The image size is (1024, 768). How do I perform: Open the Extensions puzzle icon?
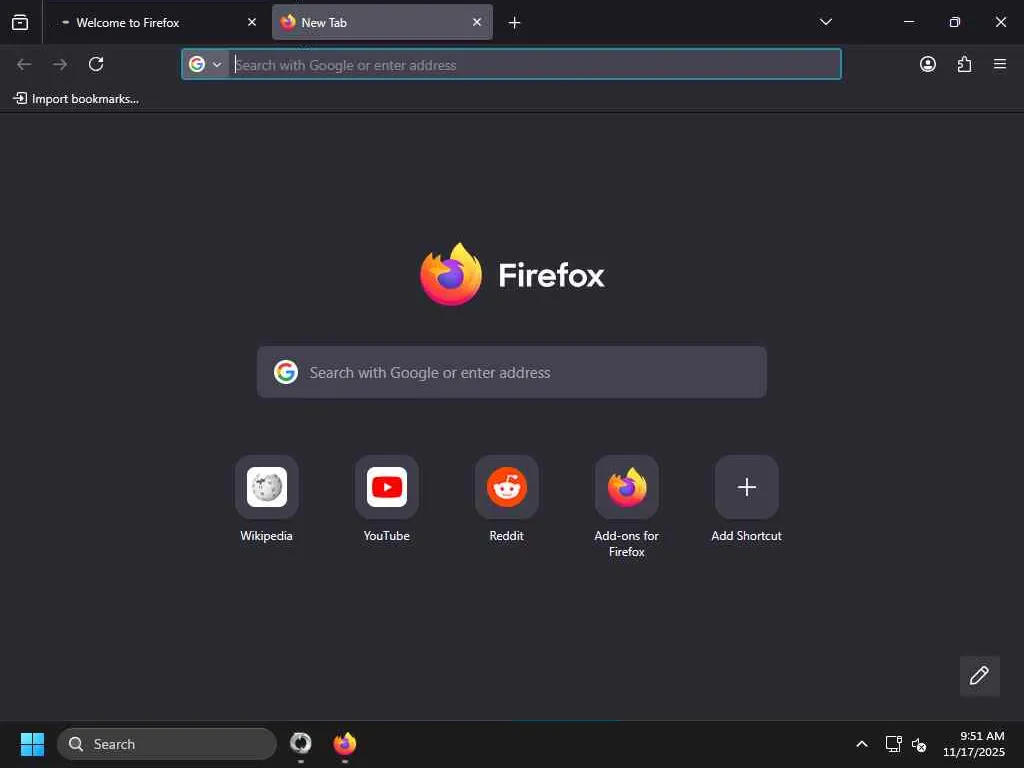click(964, 64)
